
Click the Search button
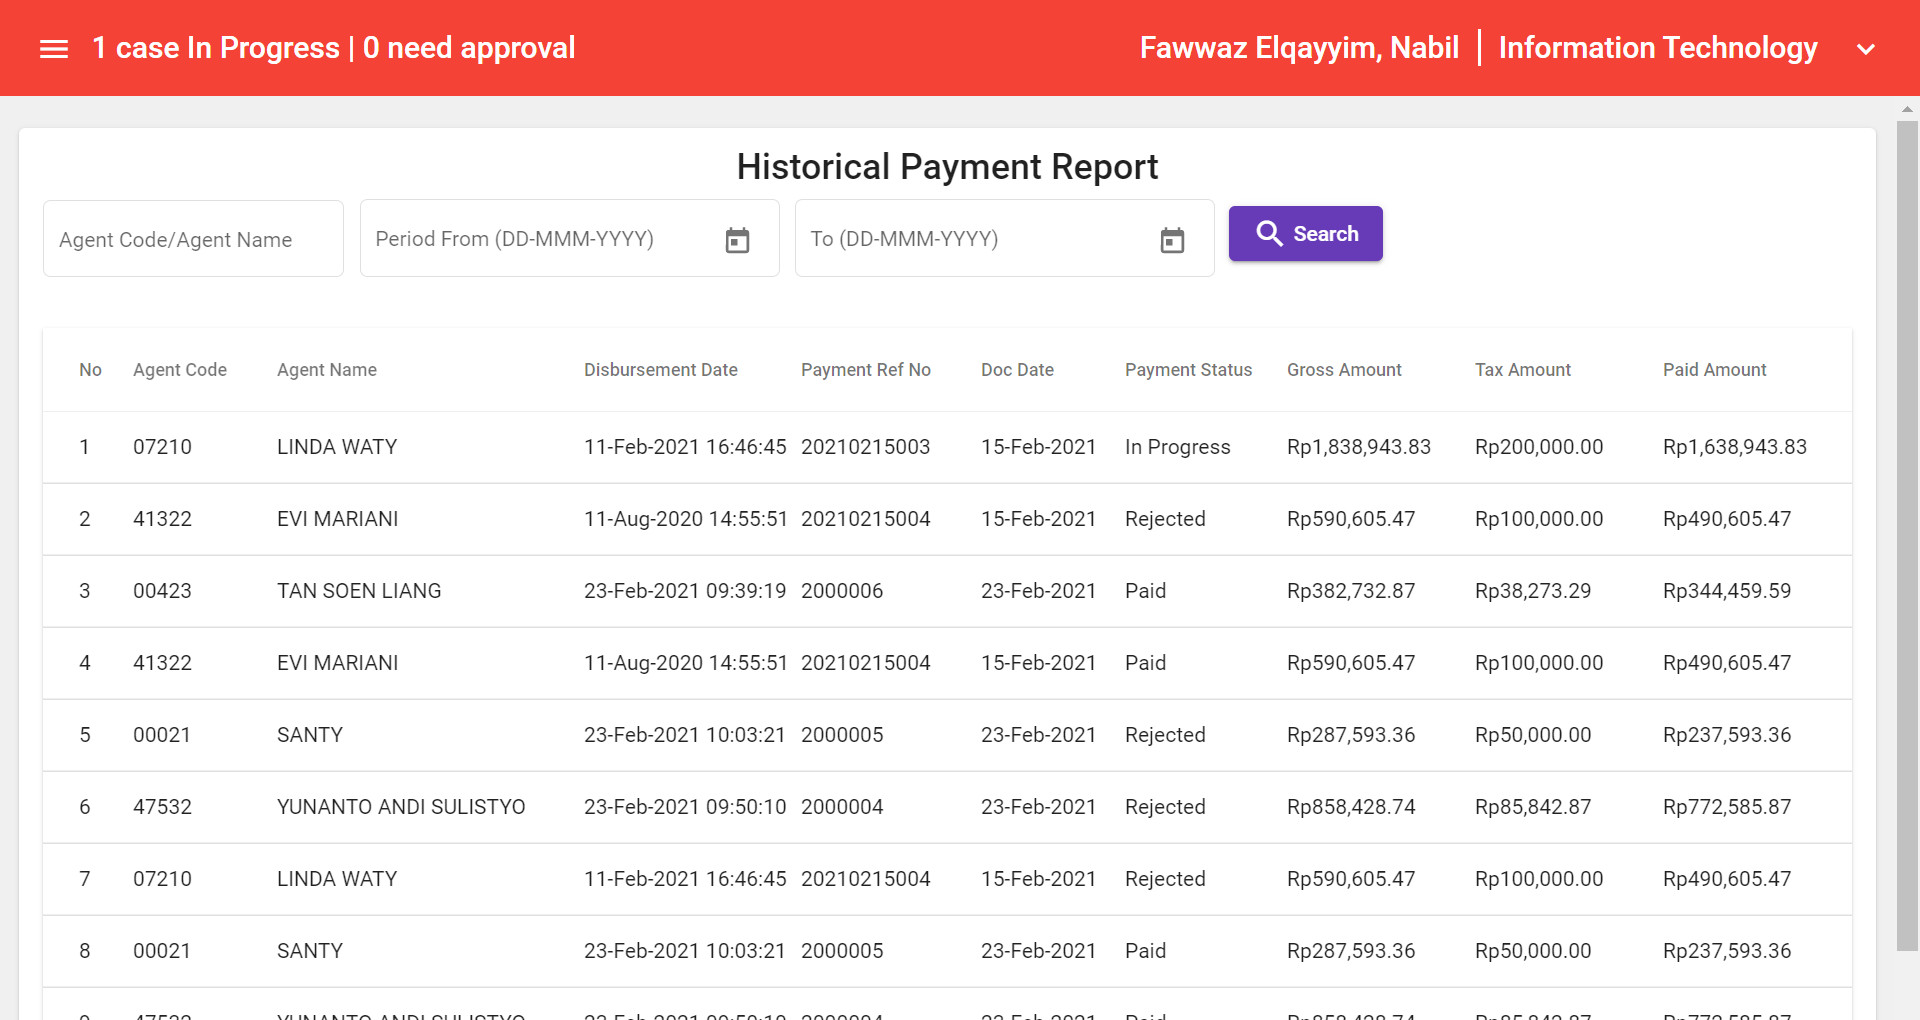(x=1305, y=233)
